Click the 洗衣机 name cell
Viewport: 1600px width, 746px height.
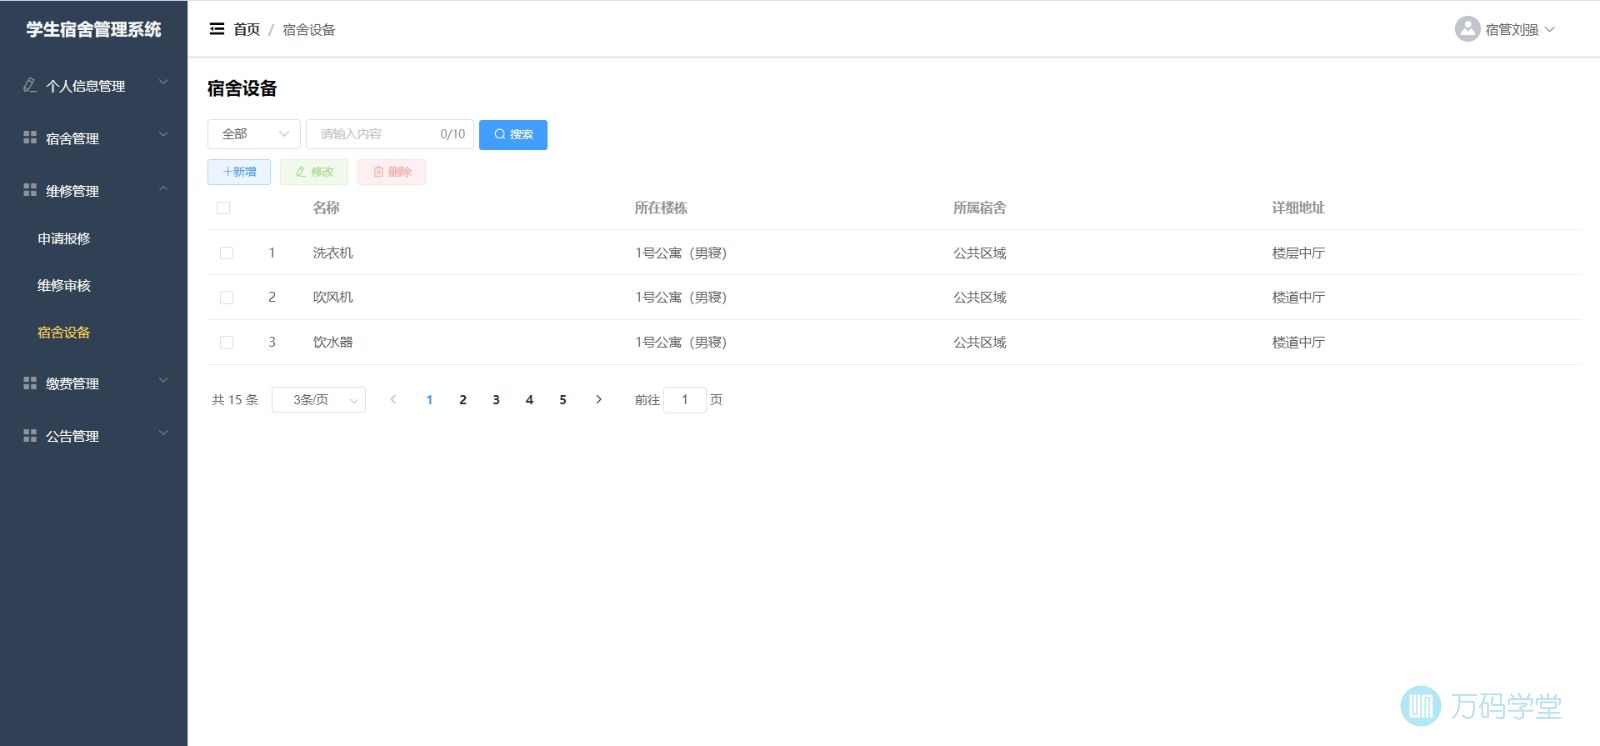pyautogui.click(x=333, y=253)
